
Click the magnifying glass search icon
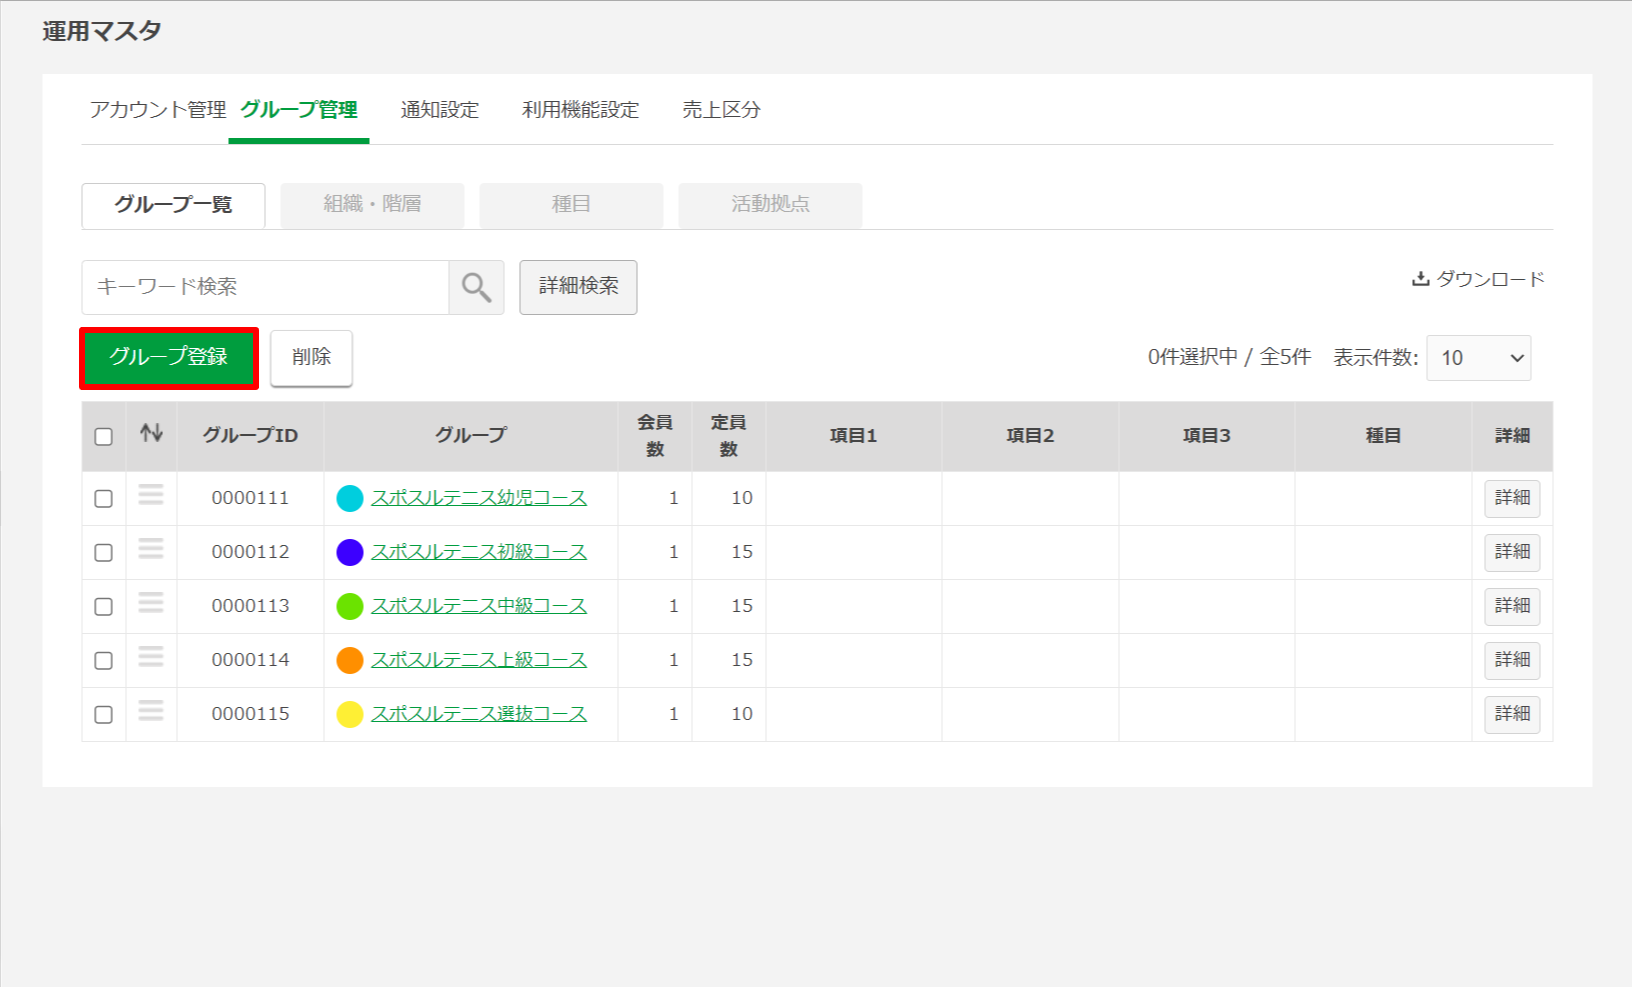(476, 287)
